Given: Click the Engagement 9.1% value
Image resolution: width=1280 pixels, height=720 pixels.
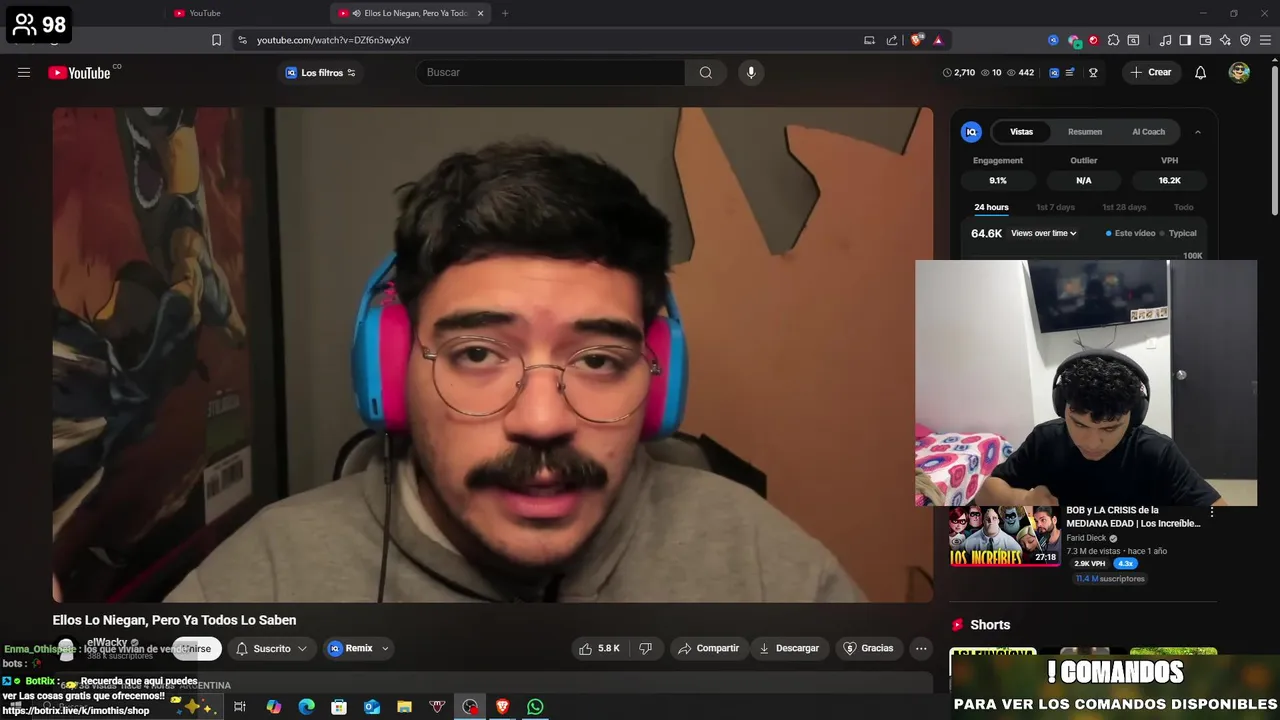Looking at the screenshot, I should coord(998,181).
